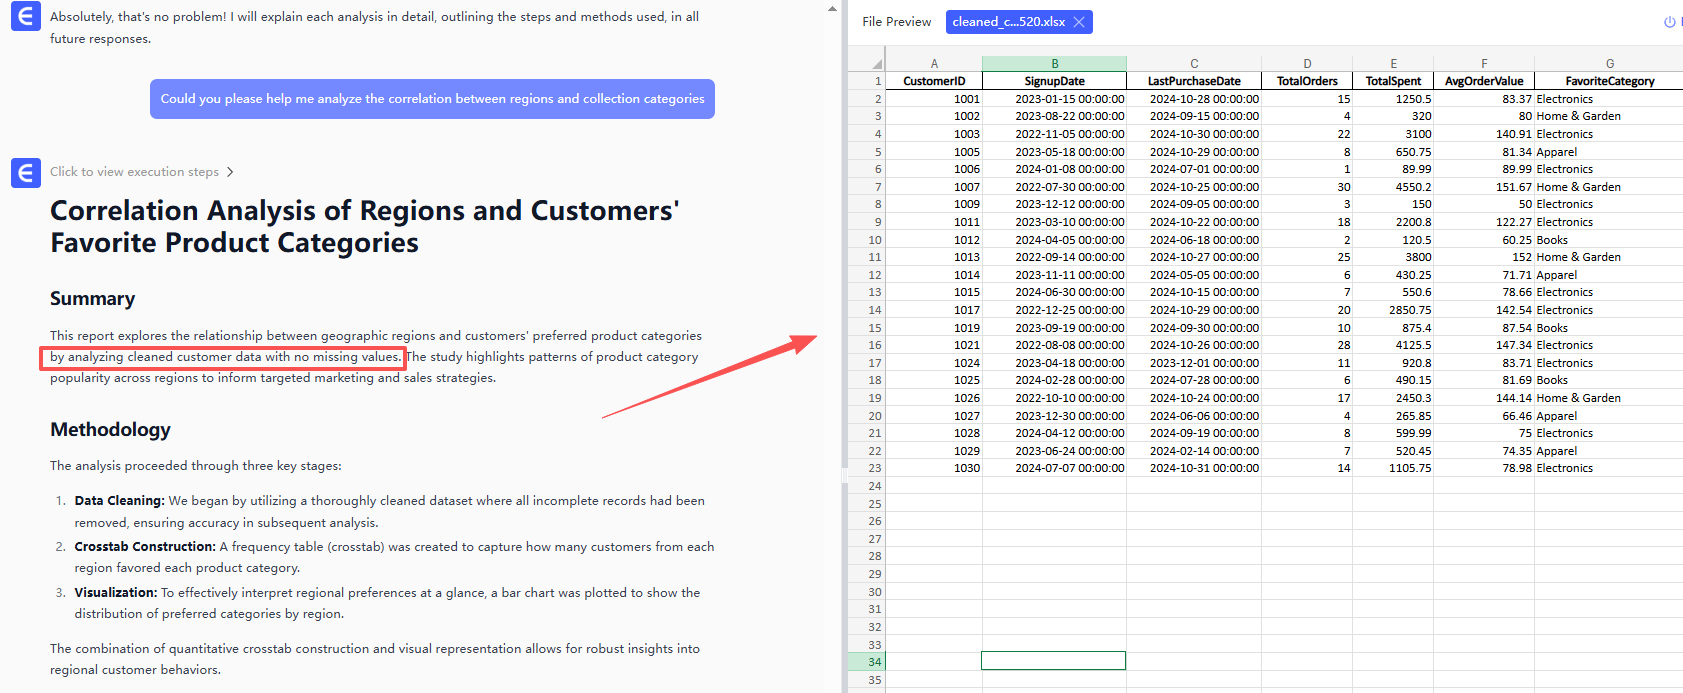Close the cleaned_c...520.xlsx file tab
Screen dimensions: 1683x693
[x=1079, y=22]
